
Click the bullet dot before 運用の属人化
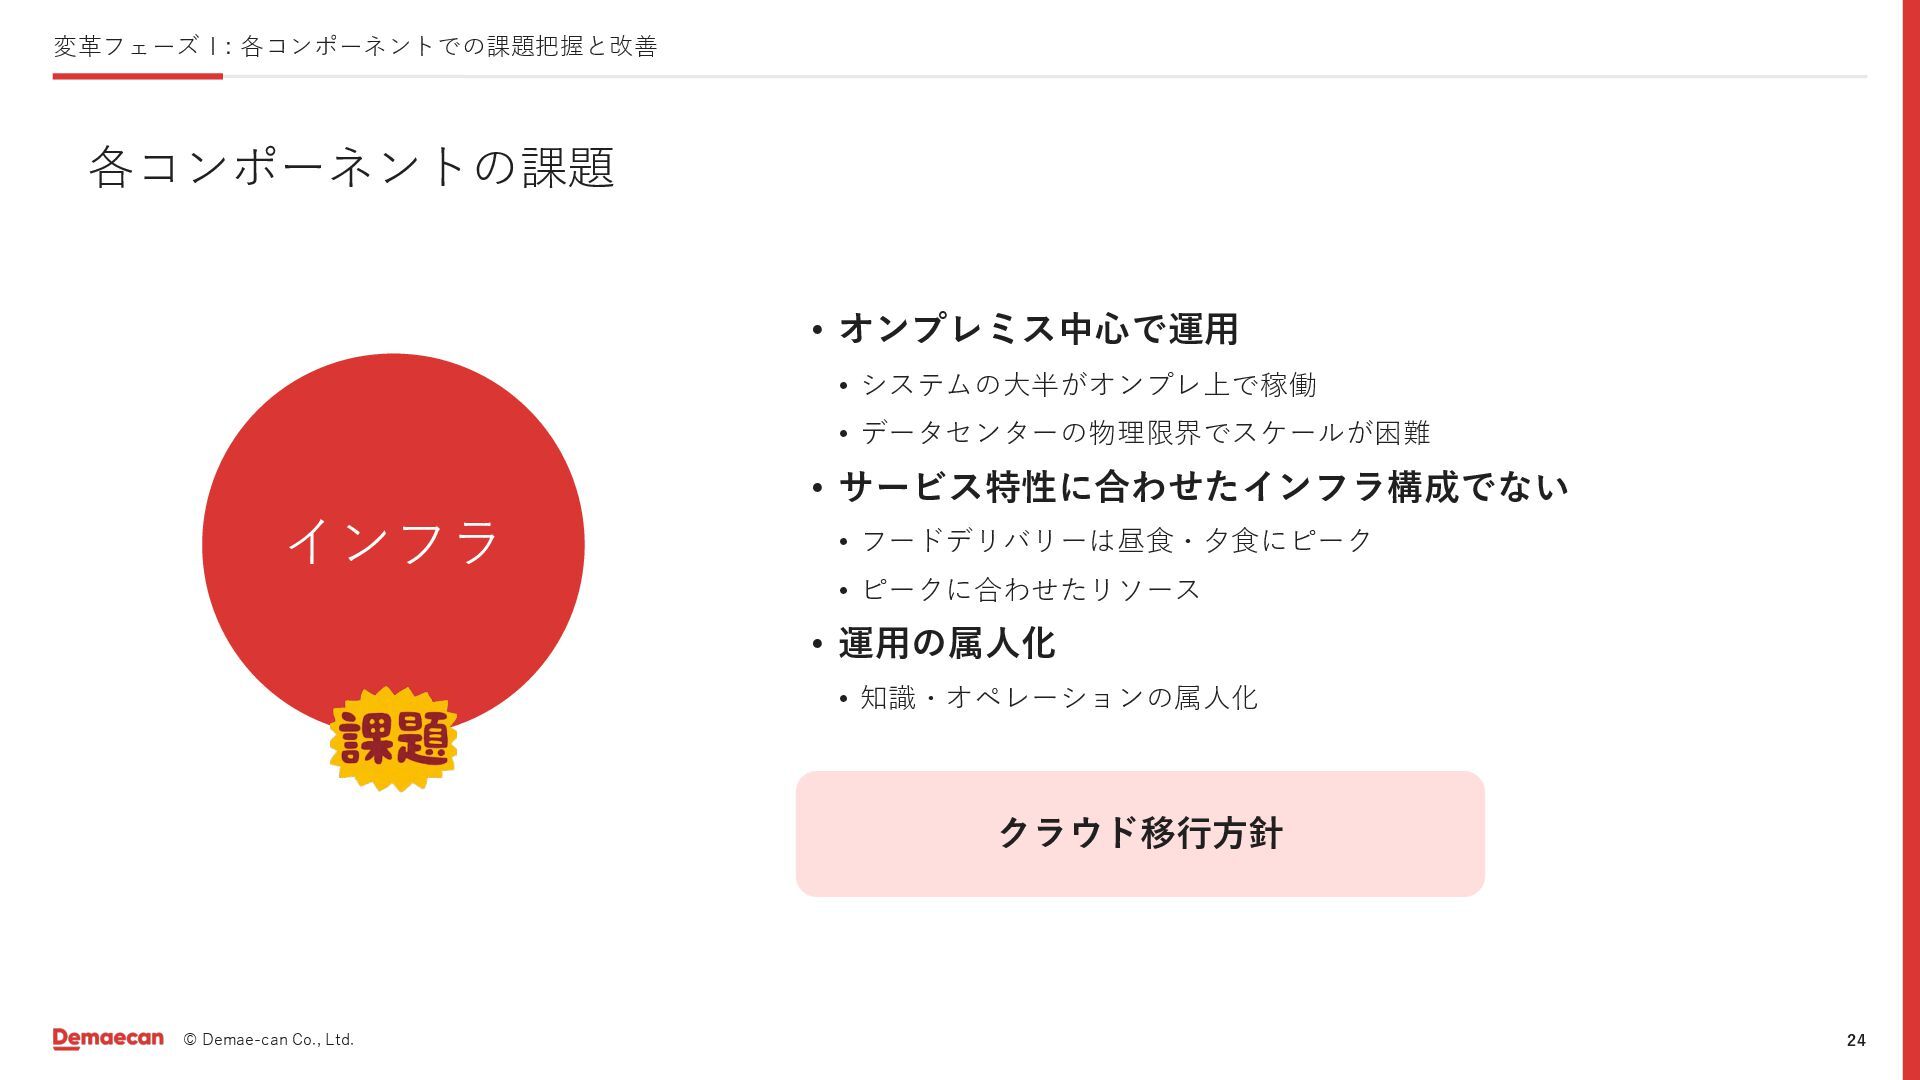pos(817,645)
